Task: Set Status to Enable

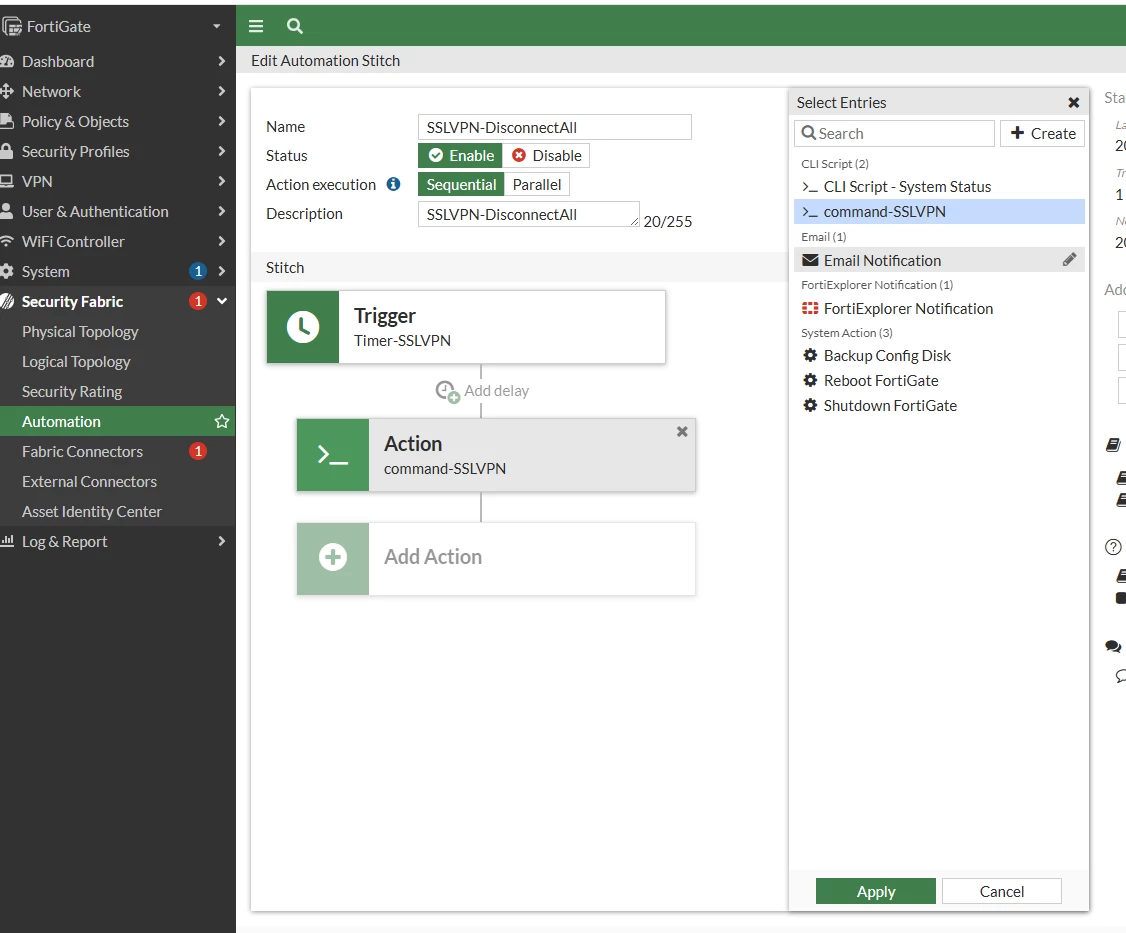Action: (x=461, y=156)
